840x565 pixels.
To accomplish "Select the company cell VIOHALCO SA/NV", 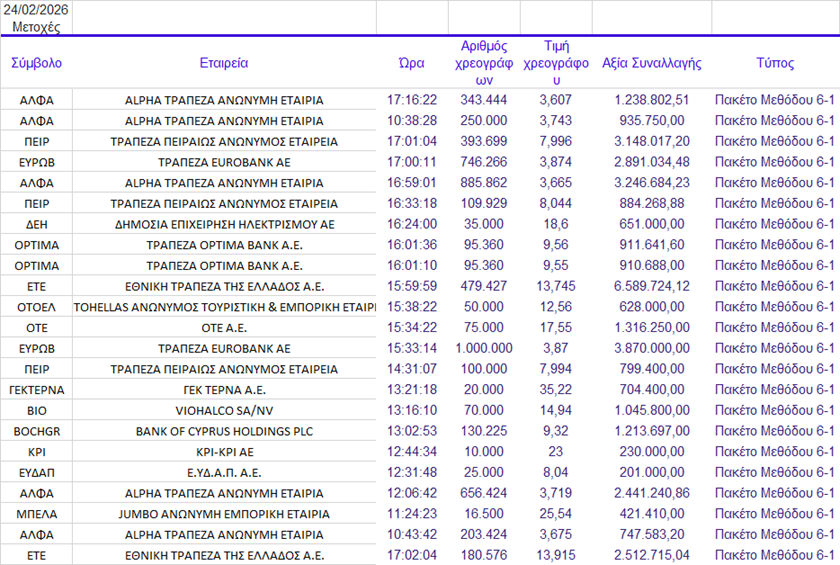I will pos(224,411).
